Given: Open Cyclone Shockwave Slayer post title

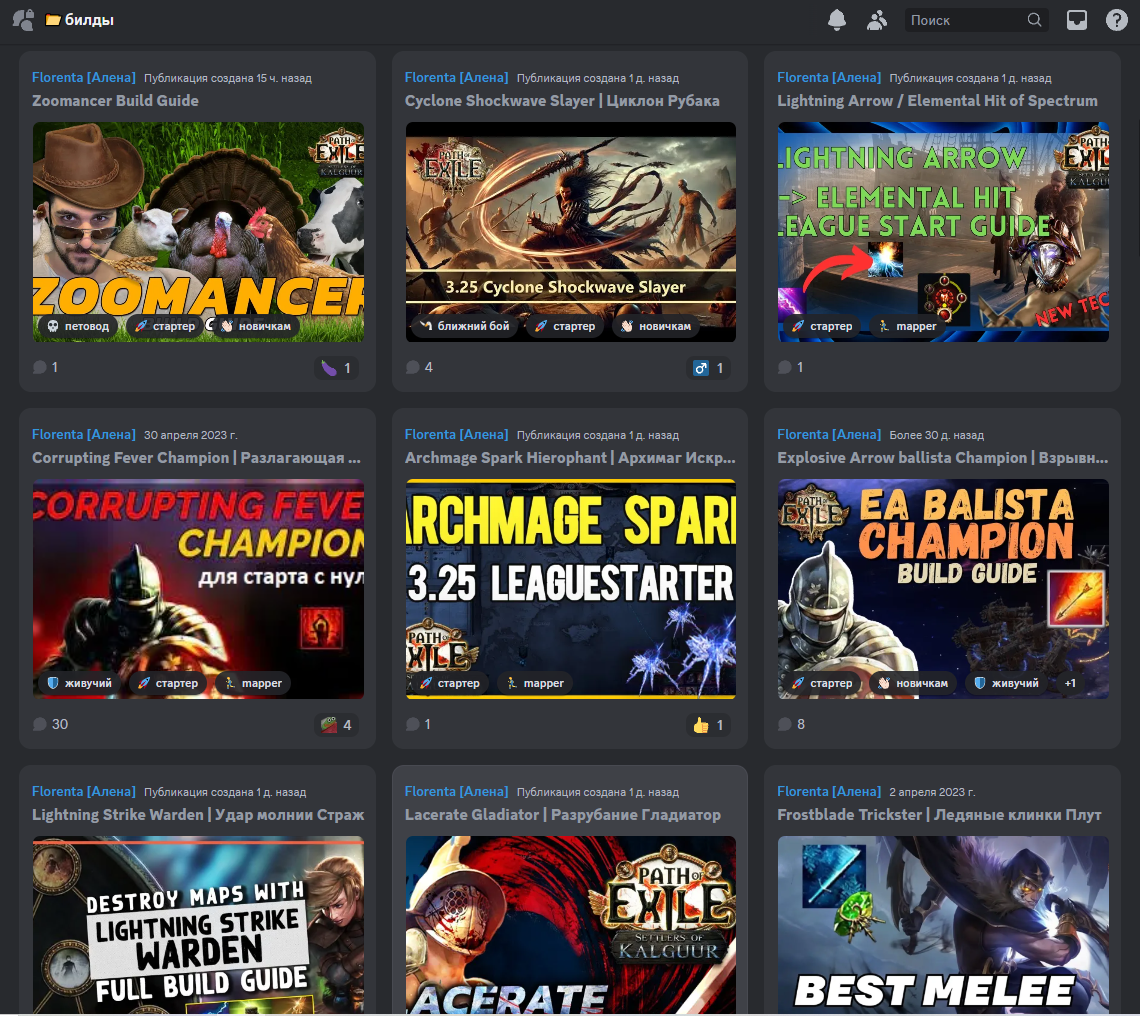Looking at the screenshot, I should (x=562, y=100).
